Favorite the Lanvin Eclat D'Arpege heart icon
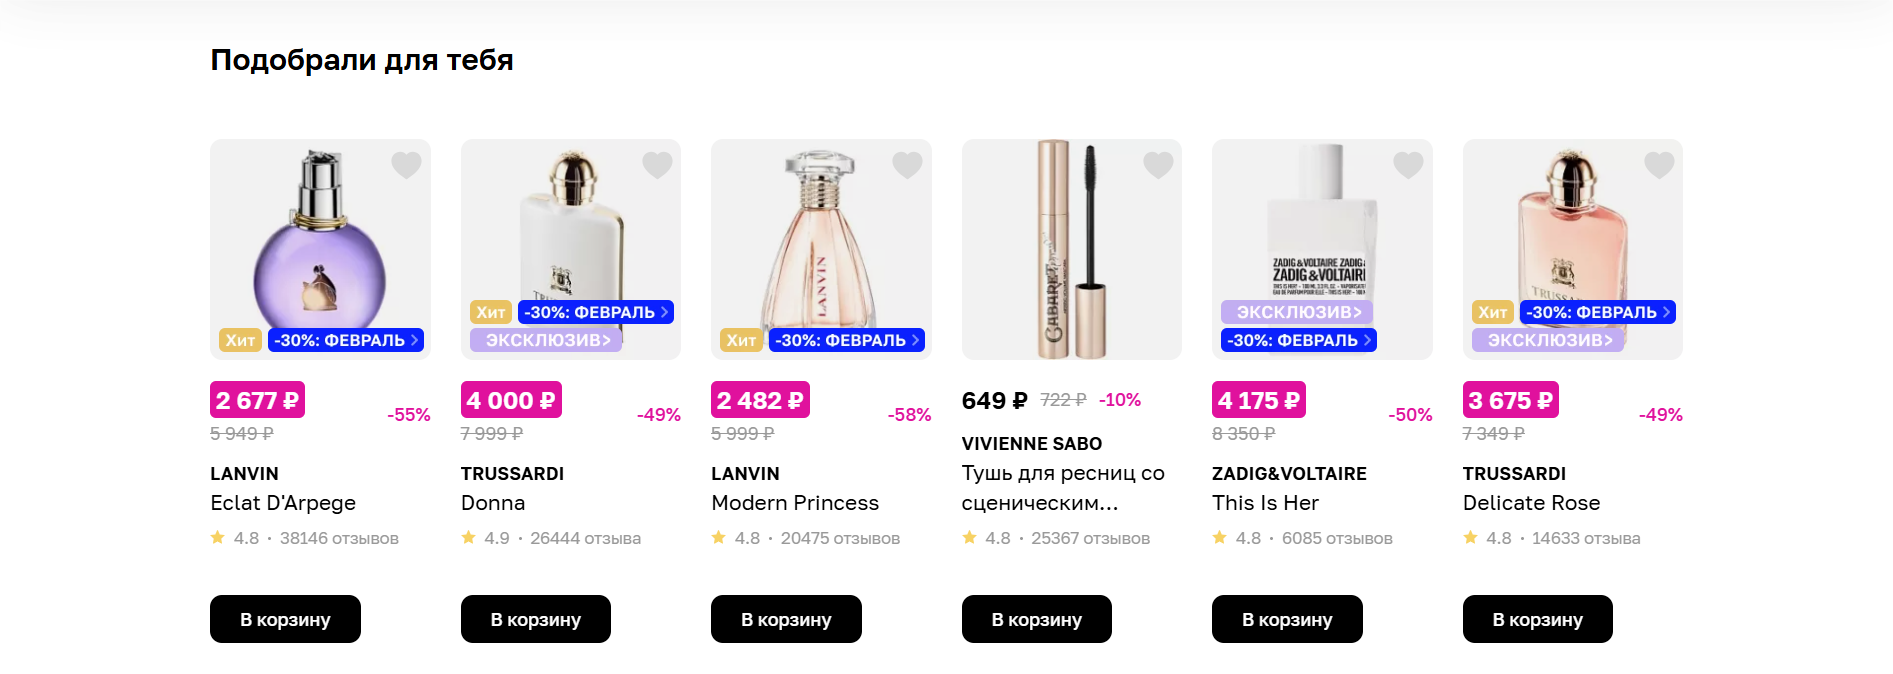 click(x=406, y=165)
